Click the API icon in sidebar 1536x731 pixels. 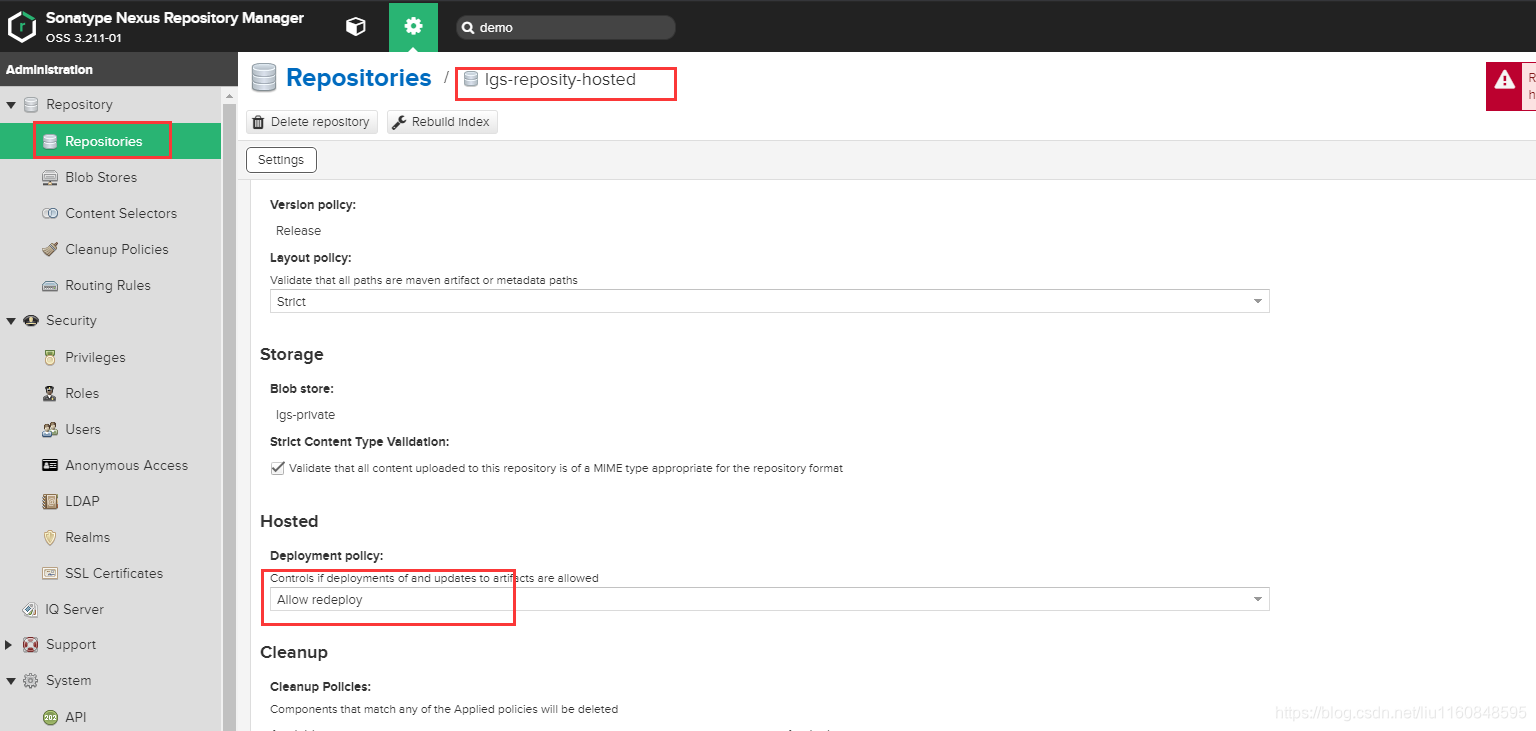(x=50, y=717)
